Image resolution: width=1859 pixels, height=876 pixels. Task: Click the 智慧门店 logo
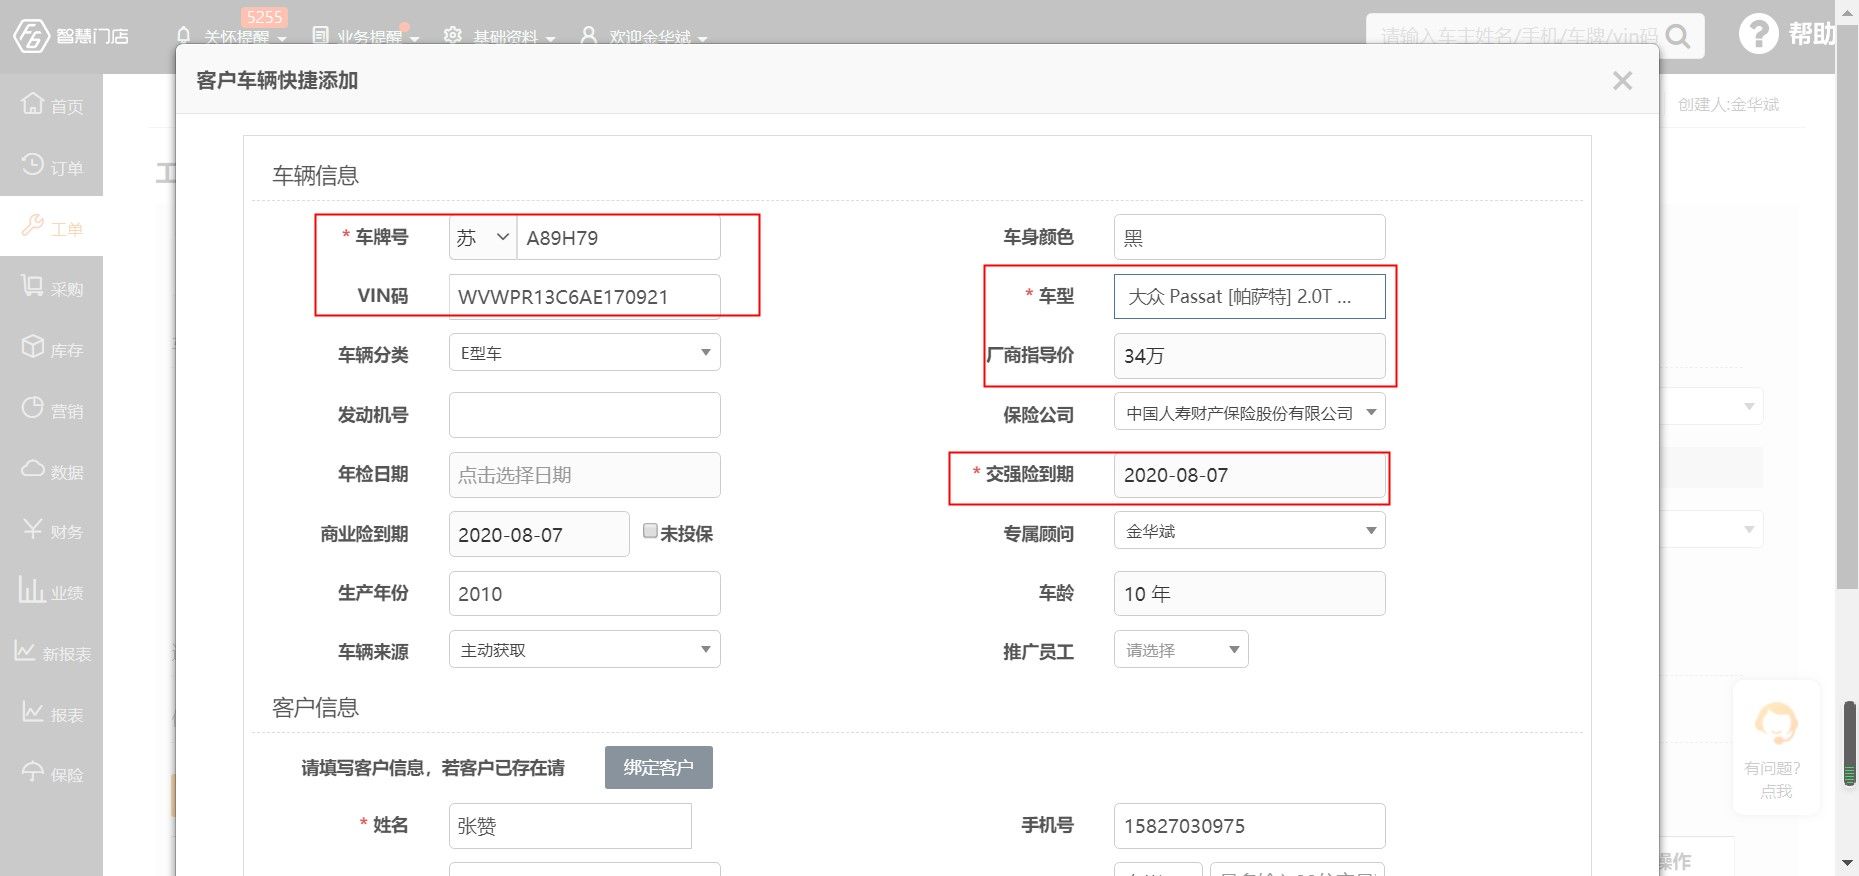click(70, 36)
